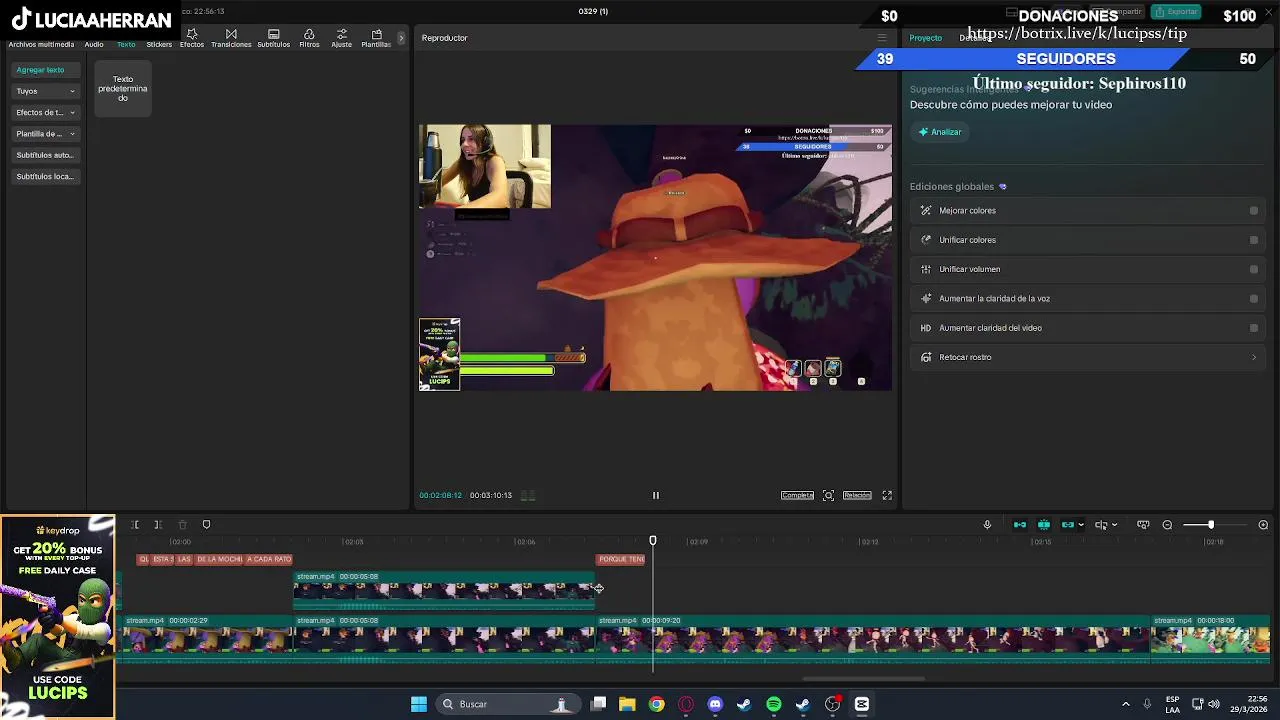The width and height of the screenshot is (1280, 720).
Task: Enable the Unificar volumen checkbox
Action: pos(1254,269)
